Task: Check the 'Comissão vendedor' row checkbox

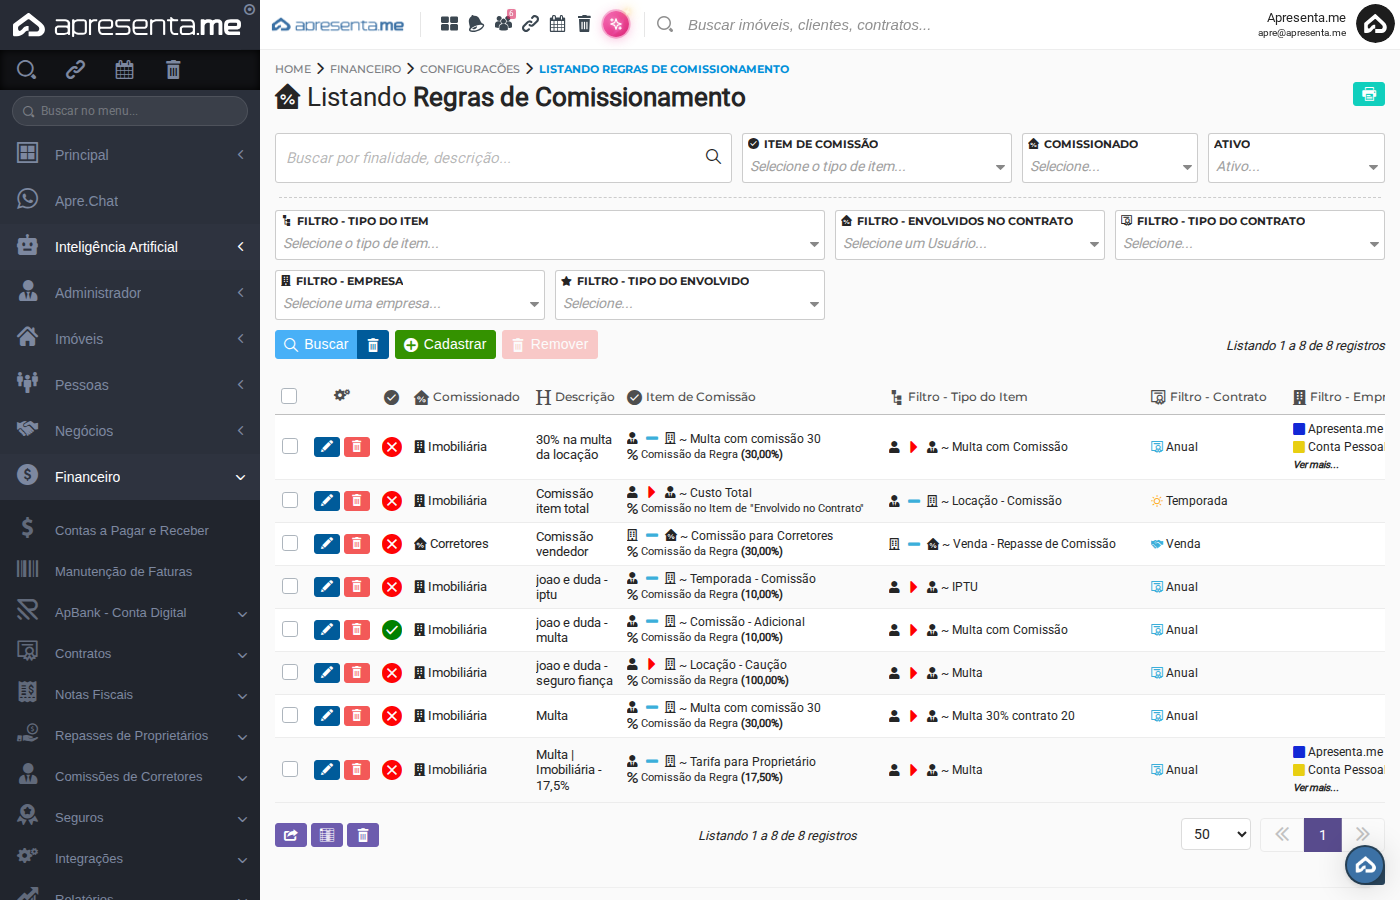Action: pos(290,543)
